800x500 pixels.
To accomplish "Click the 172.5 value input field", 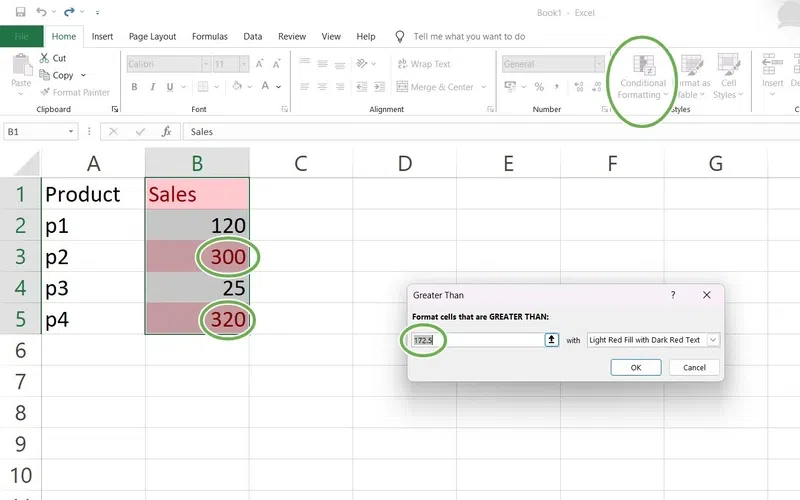I will [x=476, y=340].
